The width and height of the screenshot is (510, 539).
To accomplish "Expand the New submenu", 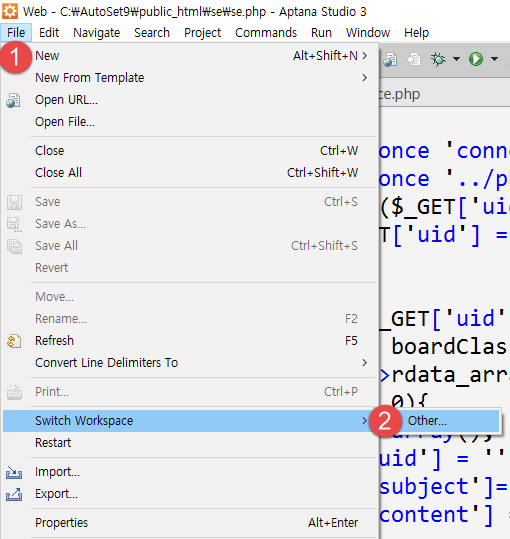I will click(189, 56).
